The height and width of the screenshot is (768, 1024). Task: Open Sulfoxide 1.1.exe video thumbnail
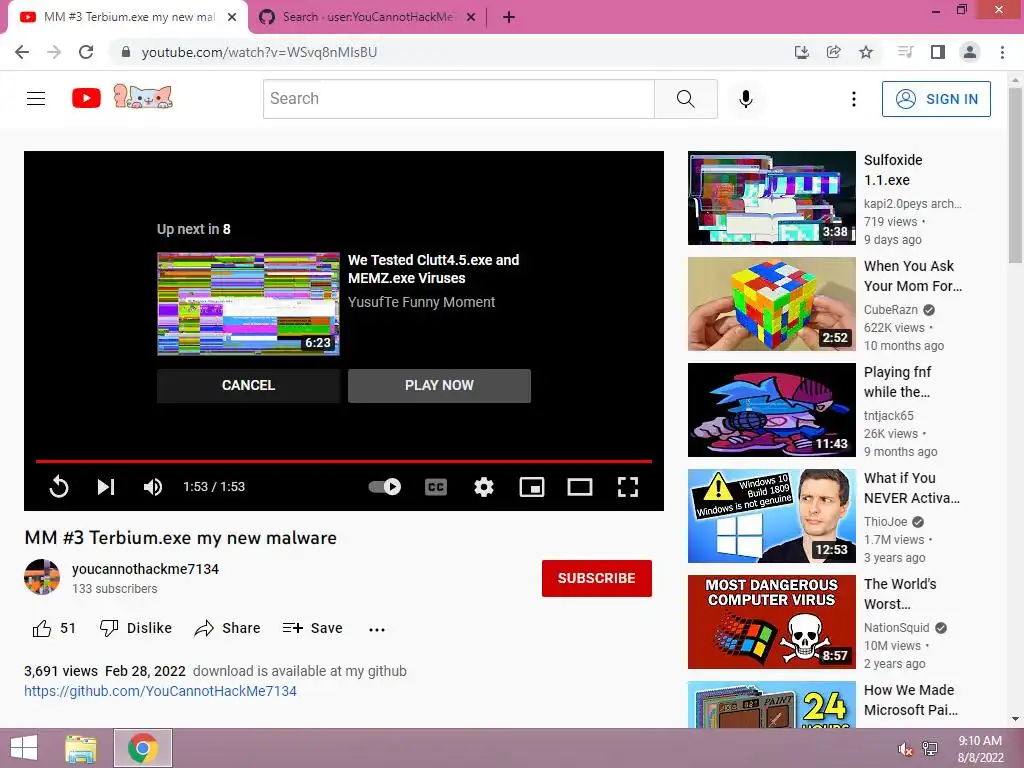771,198
